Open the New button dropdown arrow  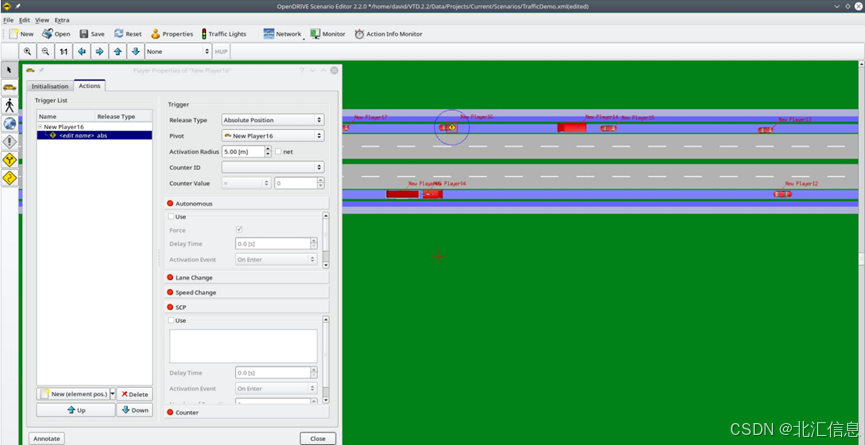click(x=113, y=394)
